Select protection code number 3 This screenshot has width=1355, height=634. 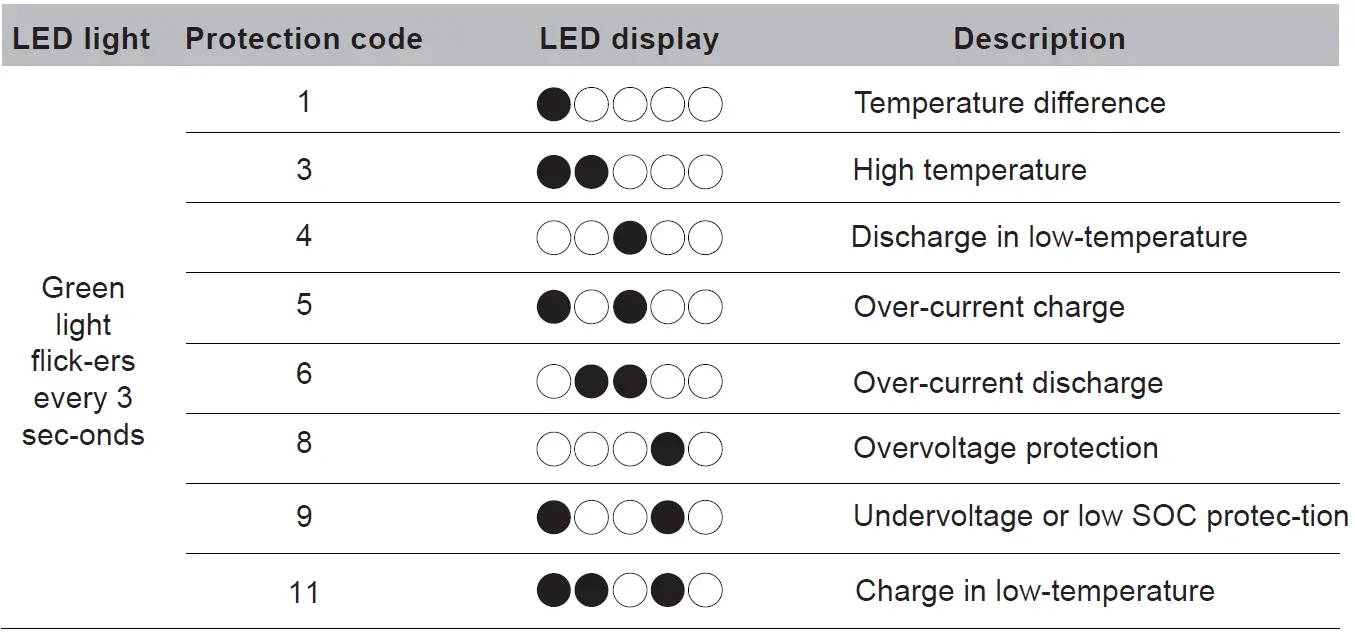coord(304,169)
